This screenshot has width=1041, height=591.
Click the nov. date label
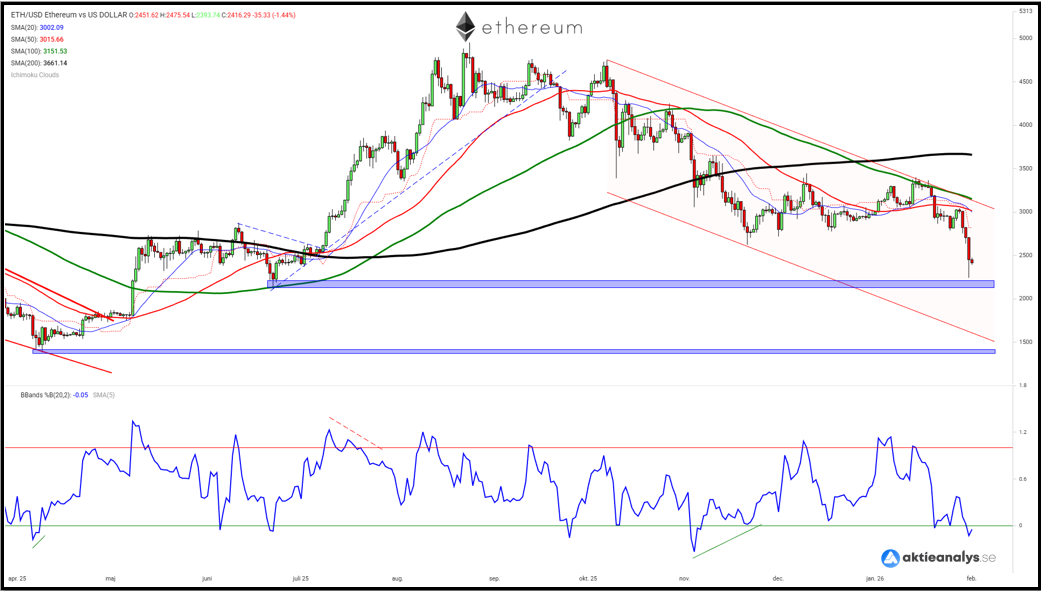coord(686,578)
